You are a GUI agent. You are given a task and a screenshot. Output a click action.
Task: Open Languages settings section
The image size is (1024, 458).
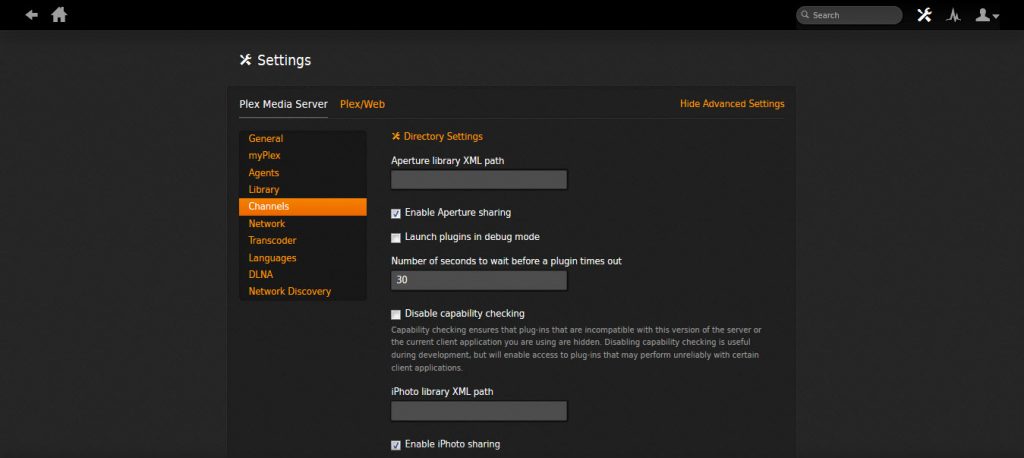pos(302,257)
